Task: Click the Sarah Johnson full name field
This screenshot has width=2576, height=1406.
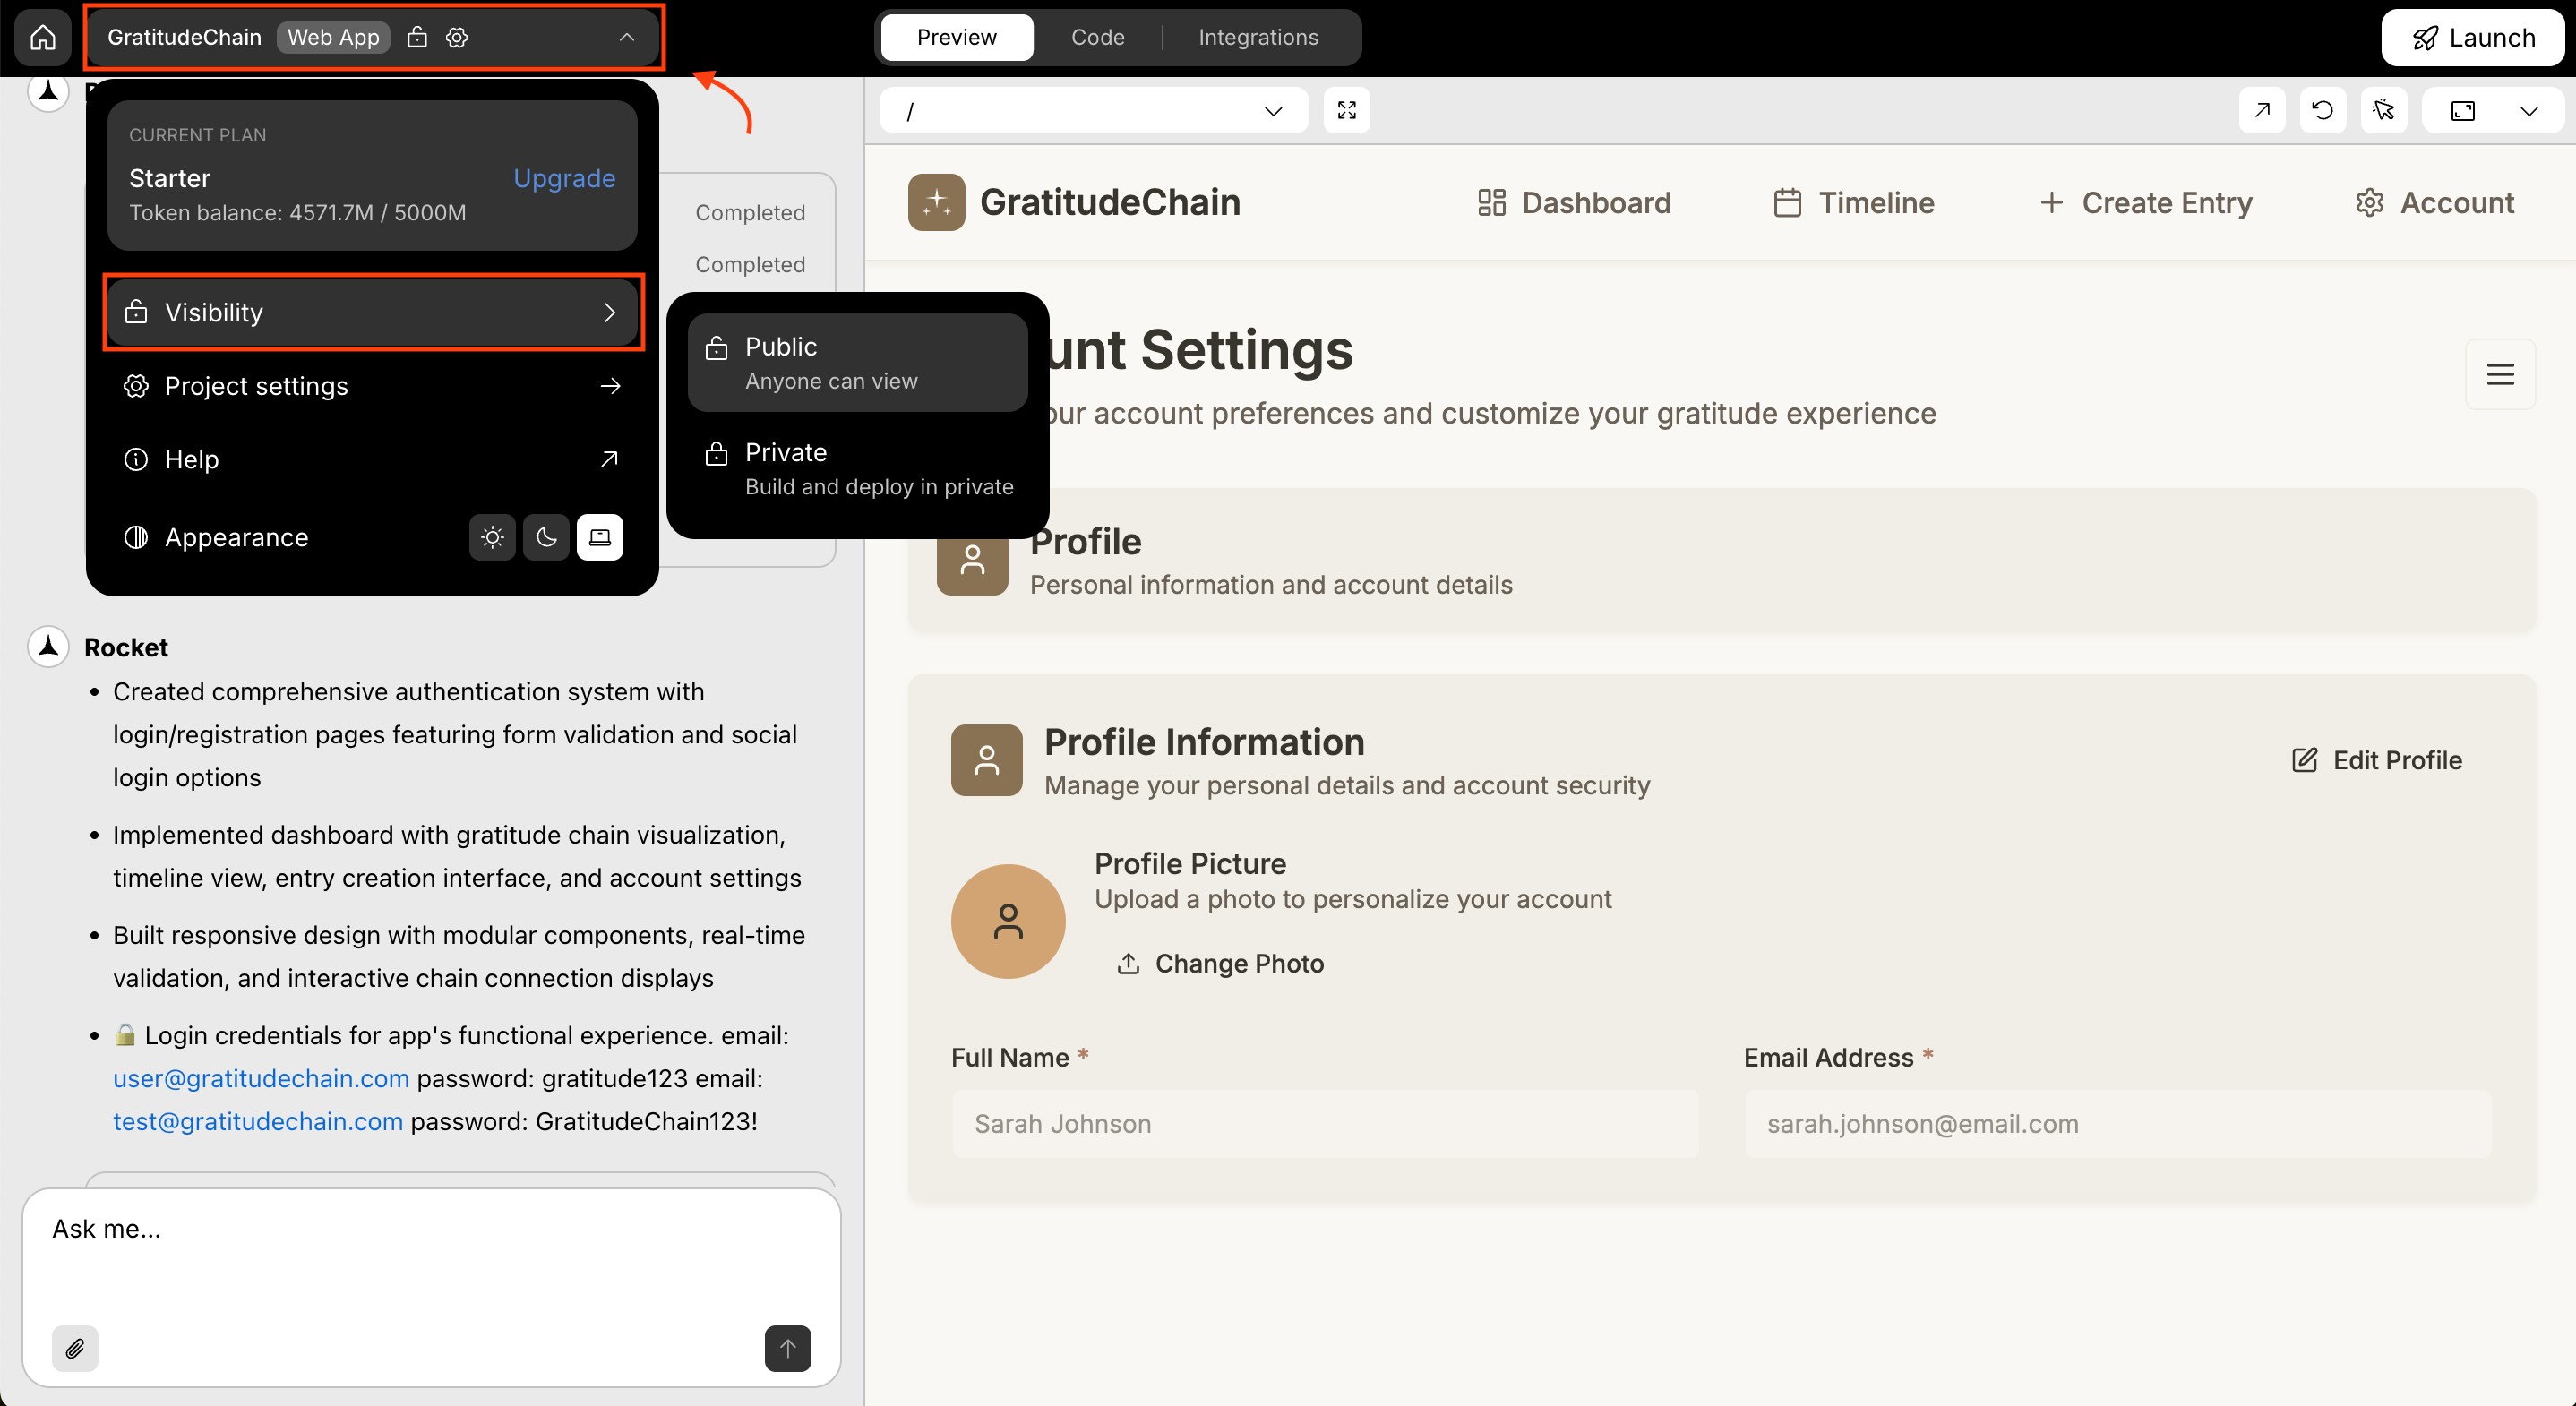Action: (1325, 1123)
